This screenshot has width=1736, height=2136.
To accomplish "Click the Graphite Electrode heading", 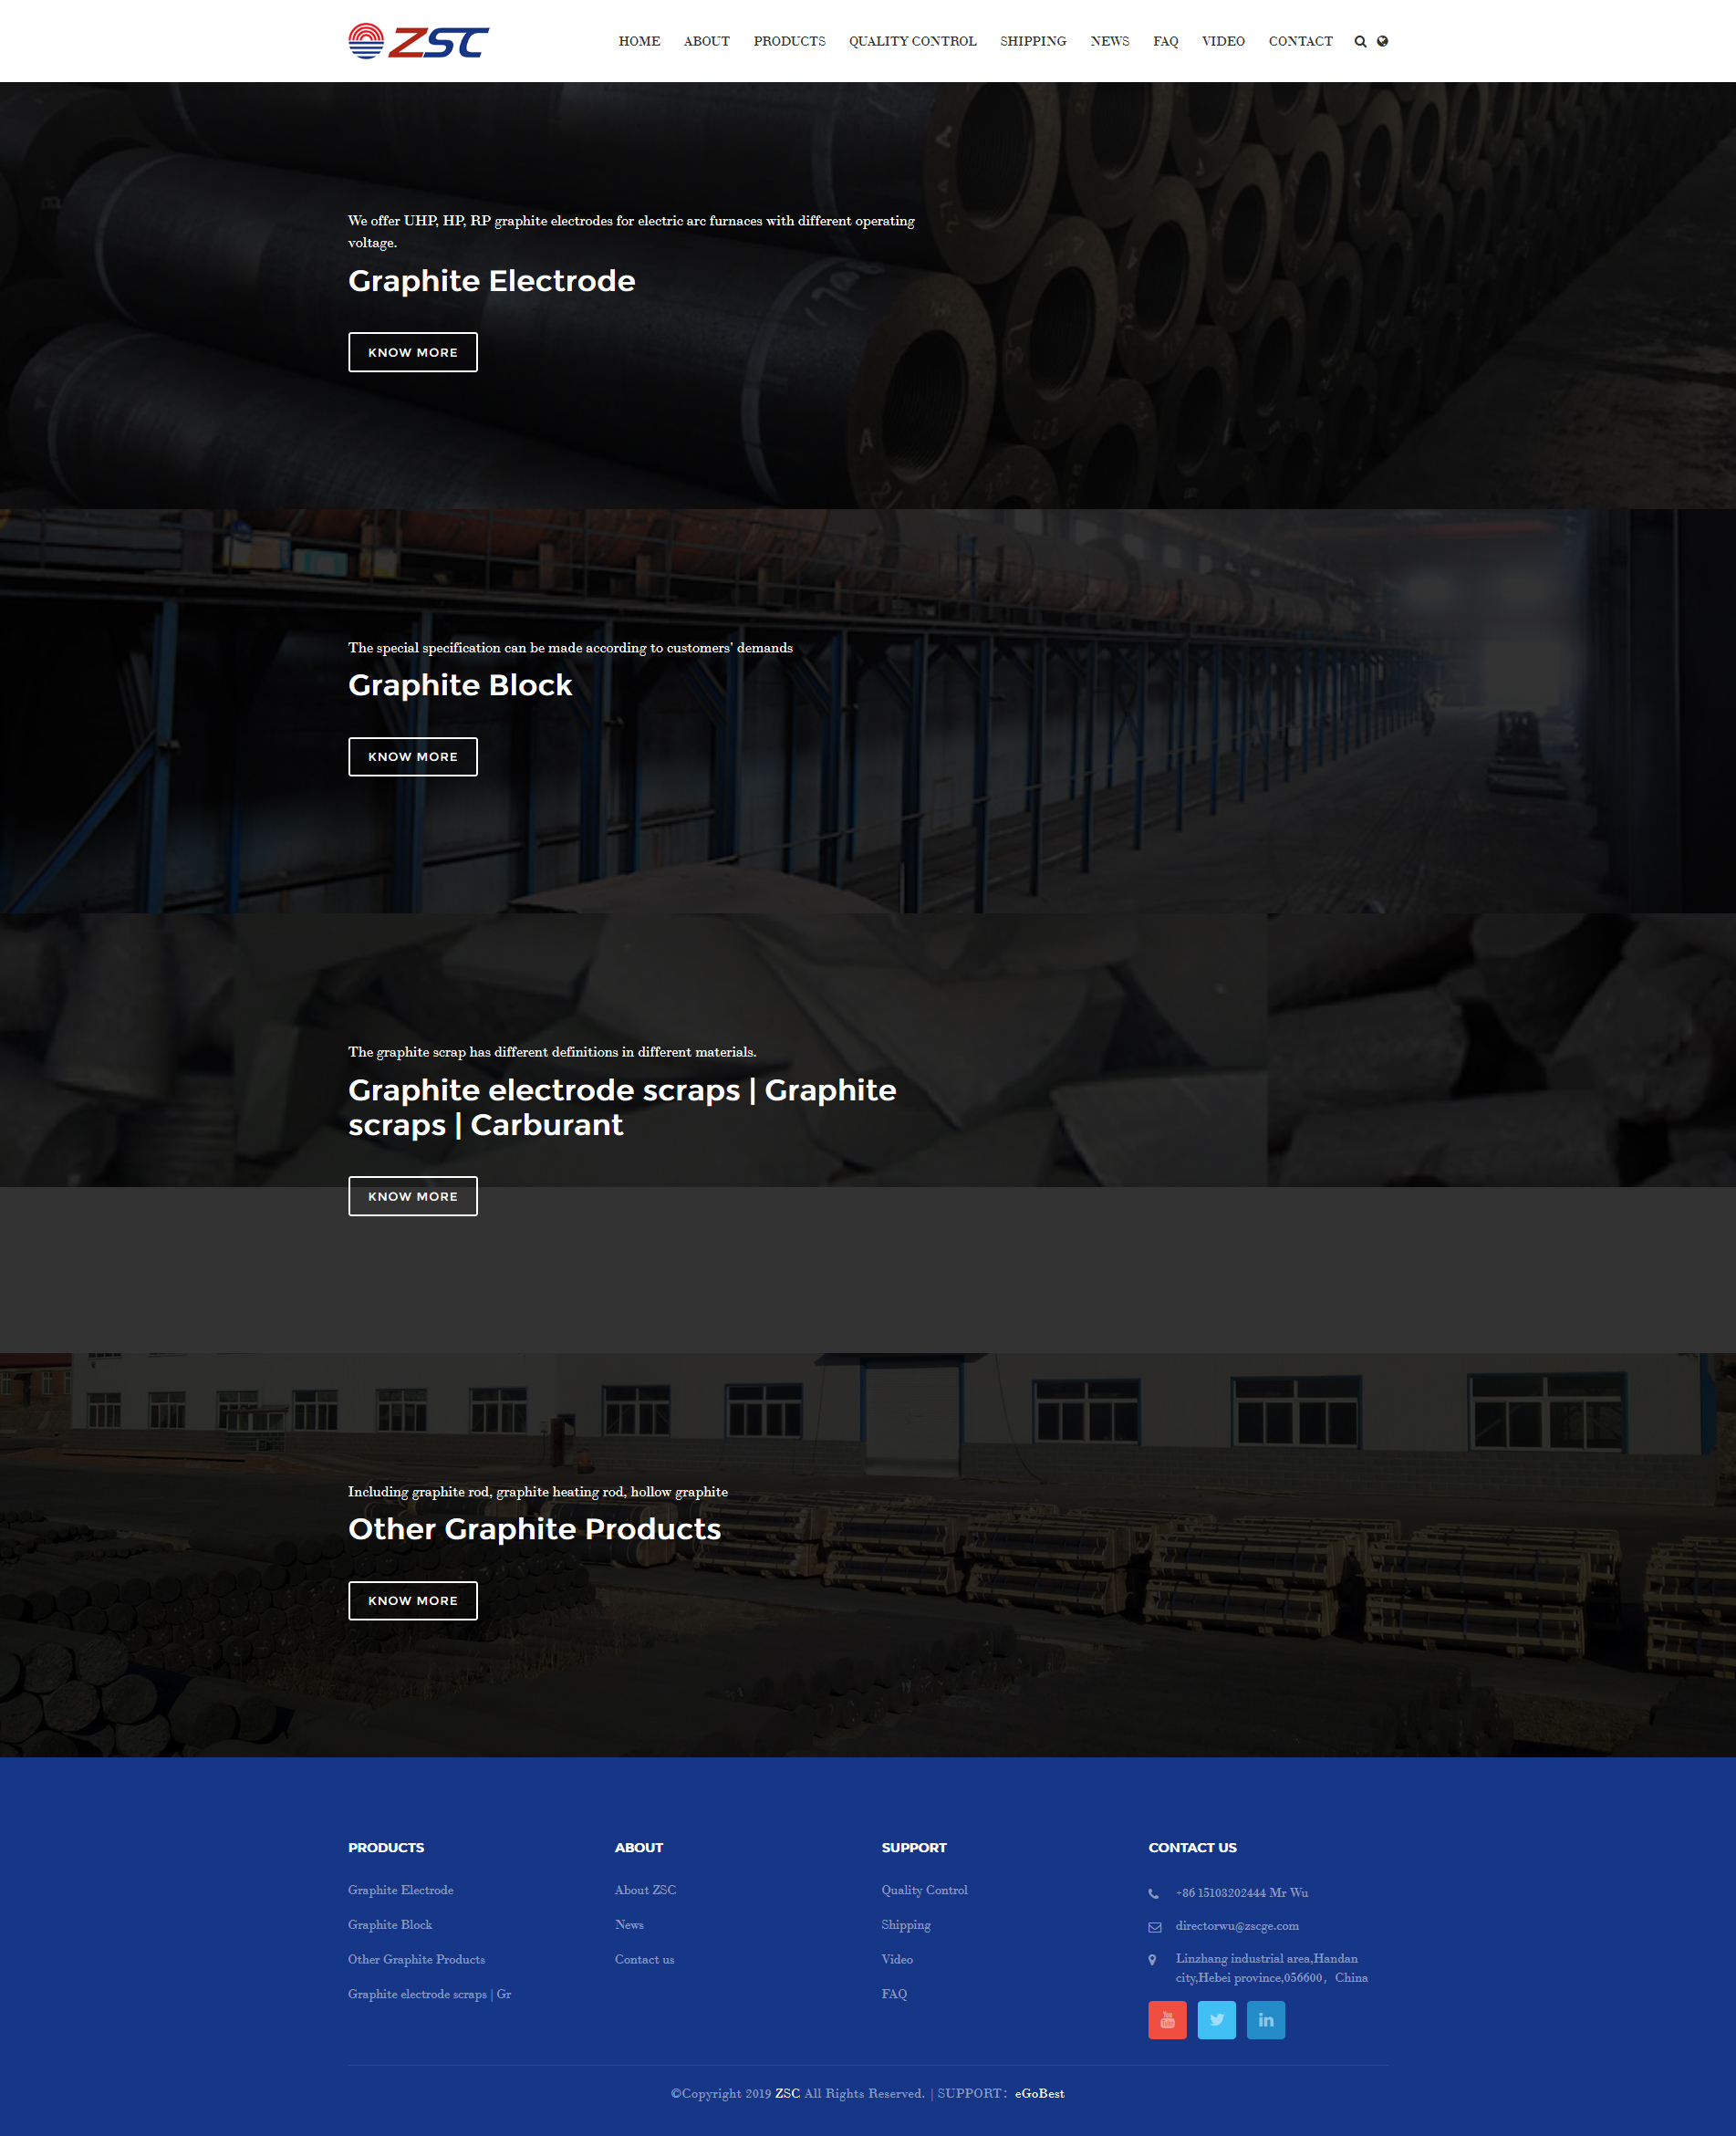I will tap(491, 281).
